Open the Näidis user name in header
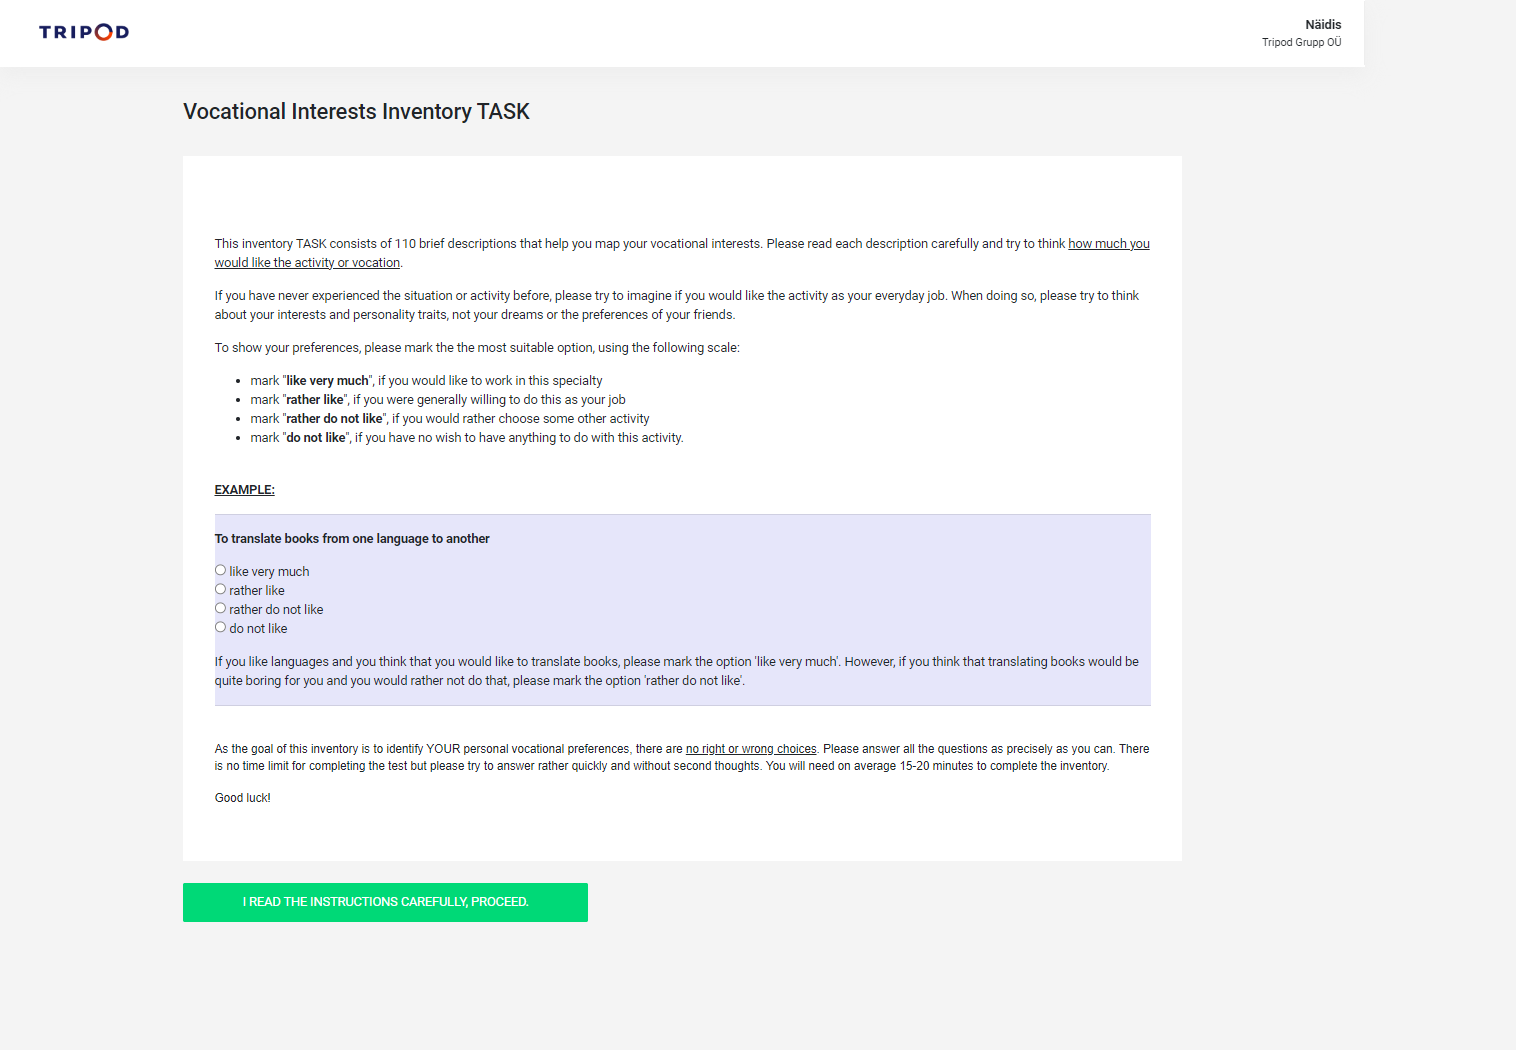The width and height of the screenshot is (1516, 1050). [x=1322, y=25]
